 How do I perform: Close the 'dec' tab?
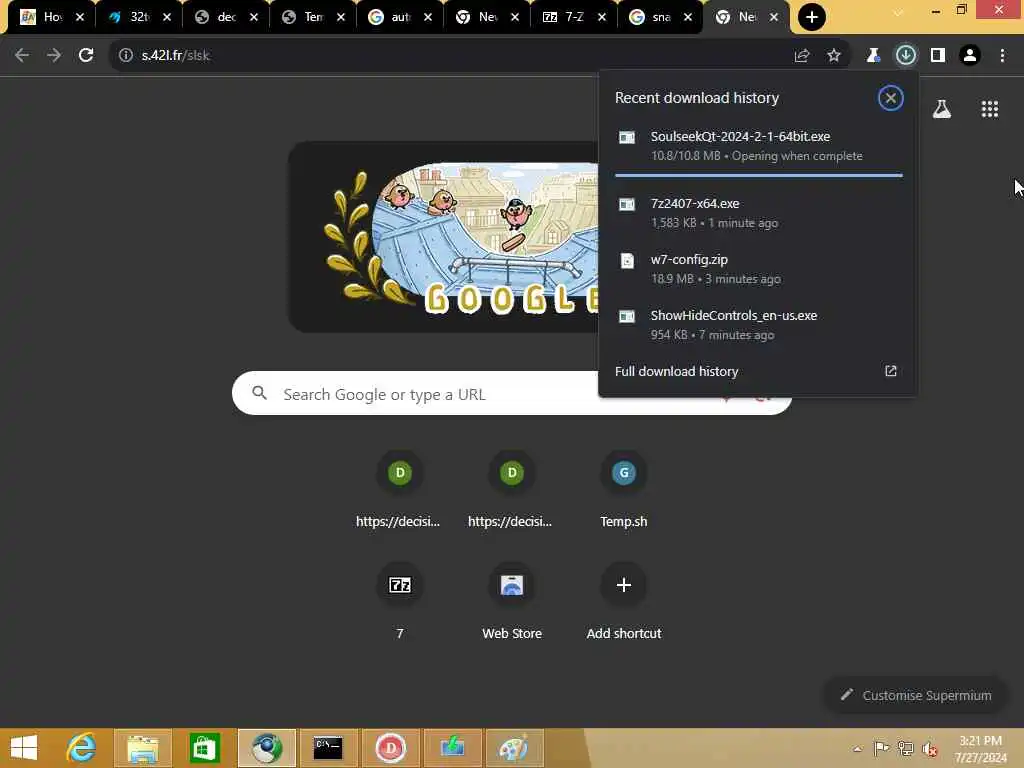(x=254, y=17)
